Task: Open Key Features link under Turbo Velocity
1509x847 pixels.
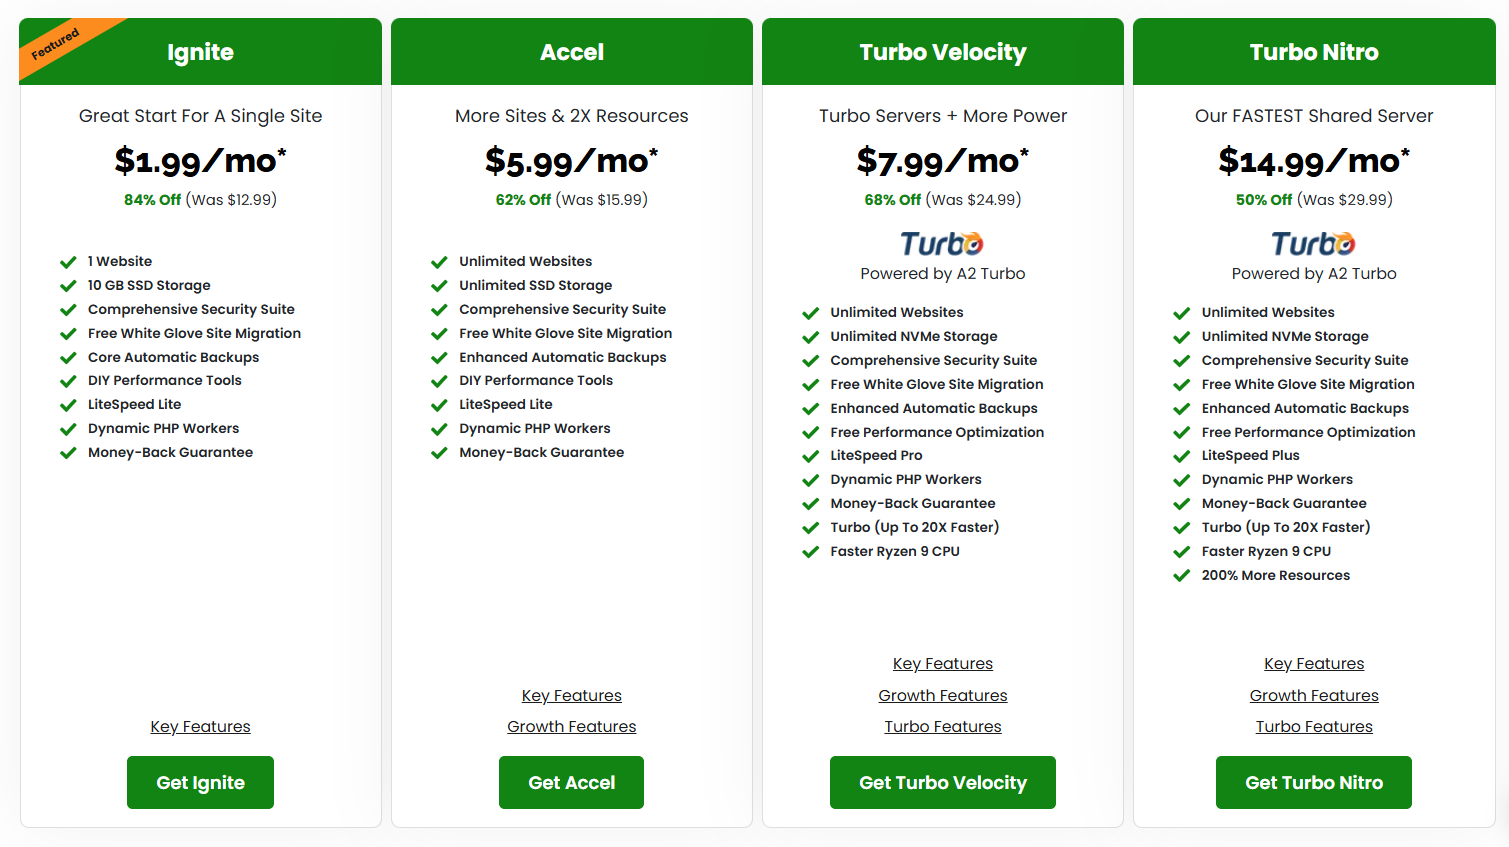Action: click(x=943, y=664)
